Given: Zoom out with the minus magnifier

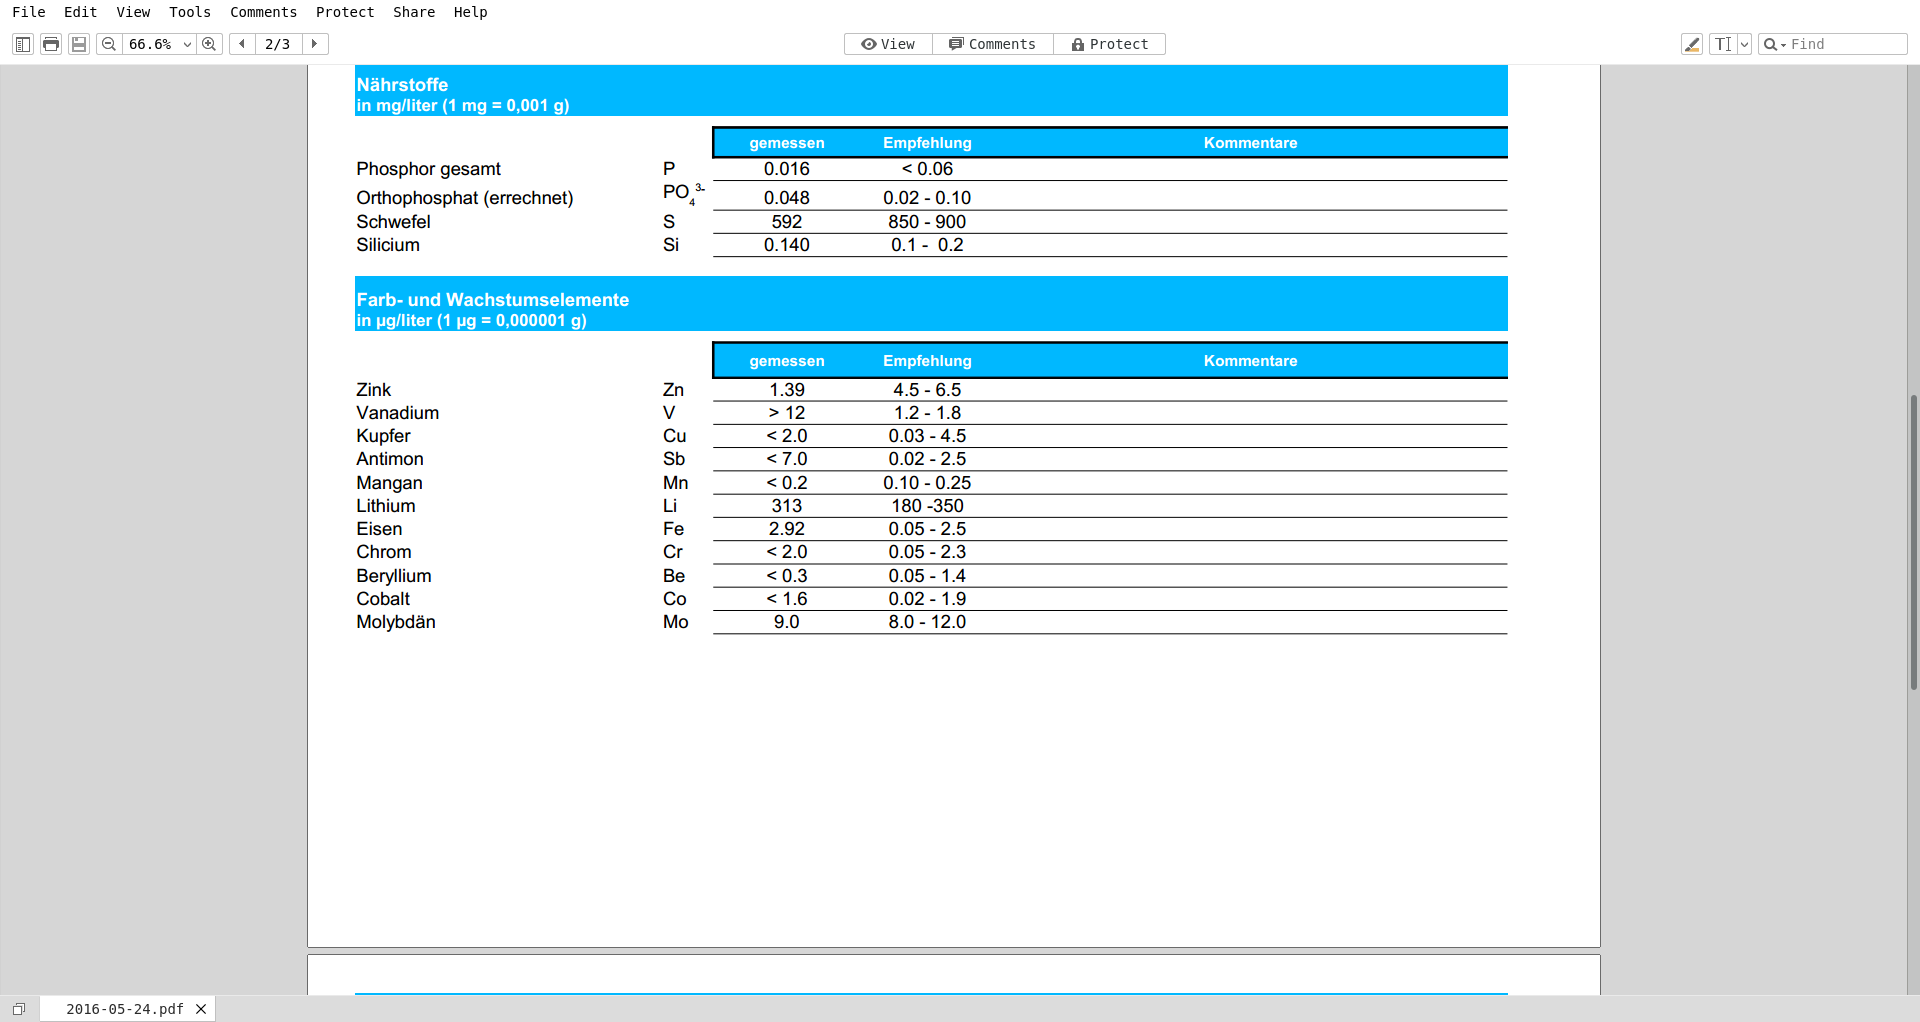Looking at the screenshot, I should [109, 44].
